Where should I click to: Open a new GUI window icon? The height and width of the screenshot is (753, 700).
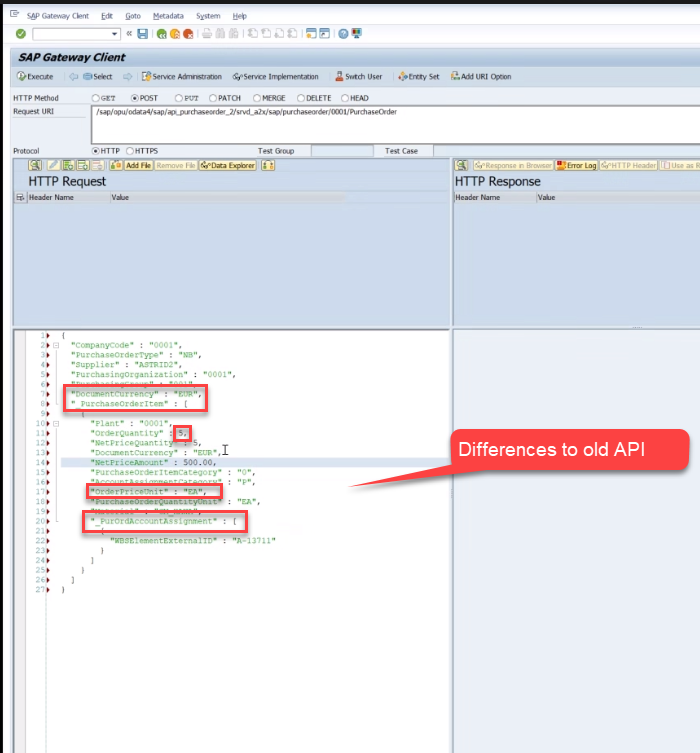(x=311, y=34)
